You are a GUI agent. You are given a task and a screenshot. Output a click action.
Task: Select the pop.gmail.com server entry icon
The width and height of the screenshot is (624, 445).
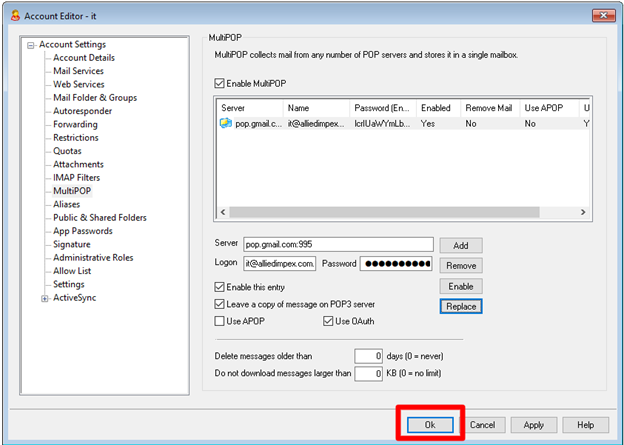(226, 124)
